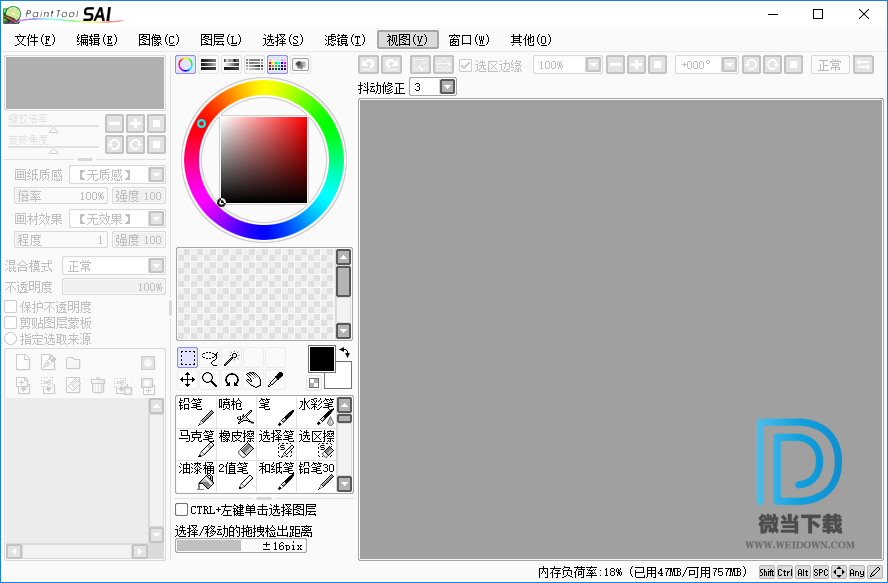Click the transparent color checker icon
The width and height of the screenshot is (888, 583).
click(x=314, y=382)
